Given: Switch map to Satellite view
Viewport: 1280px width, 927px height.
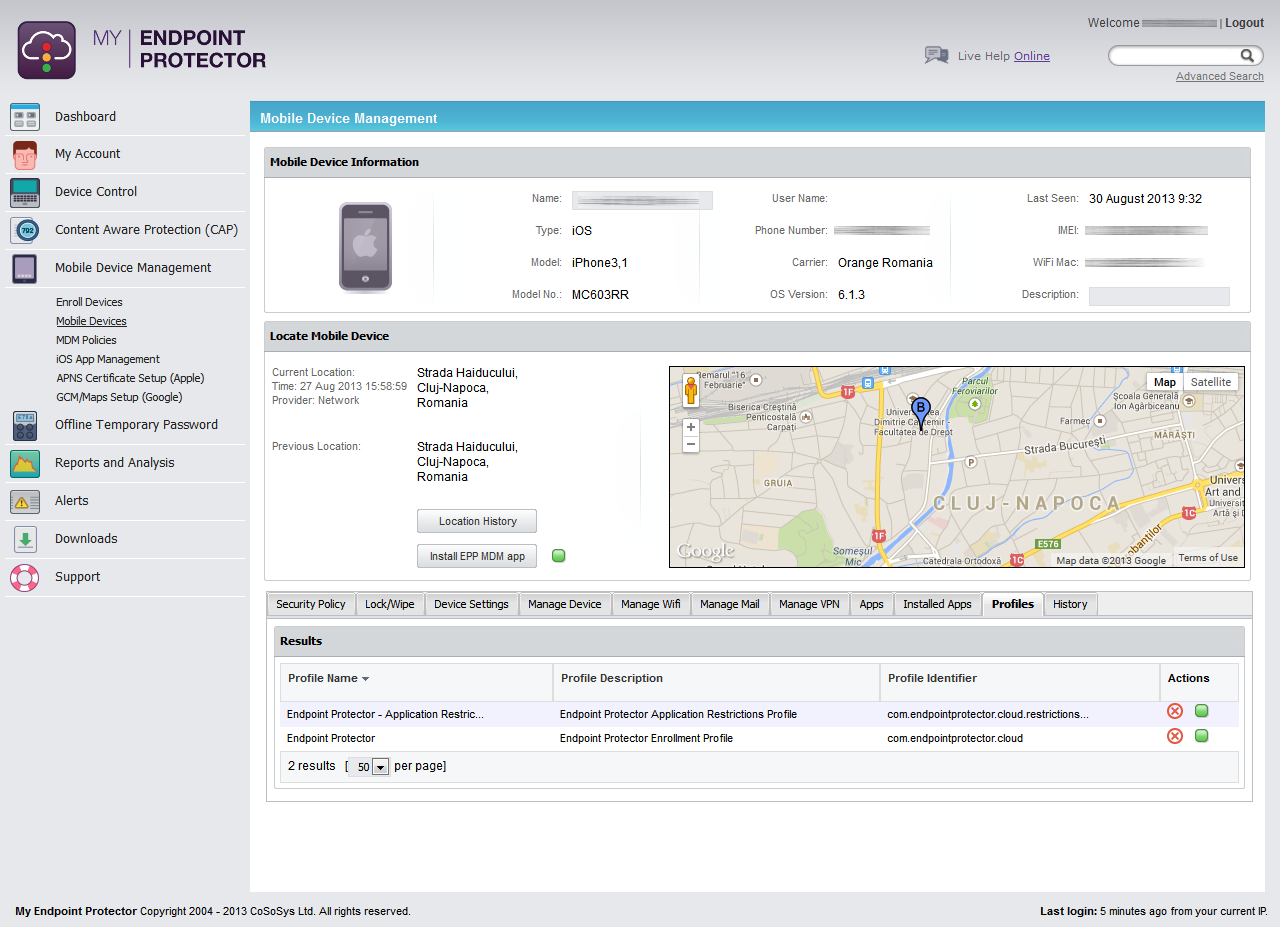Looking at the screenshot, I should 1211,382.
